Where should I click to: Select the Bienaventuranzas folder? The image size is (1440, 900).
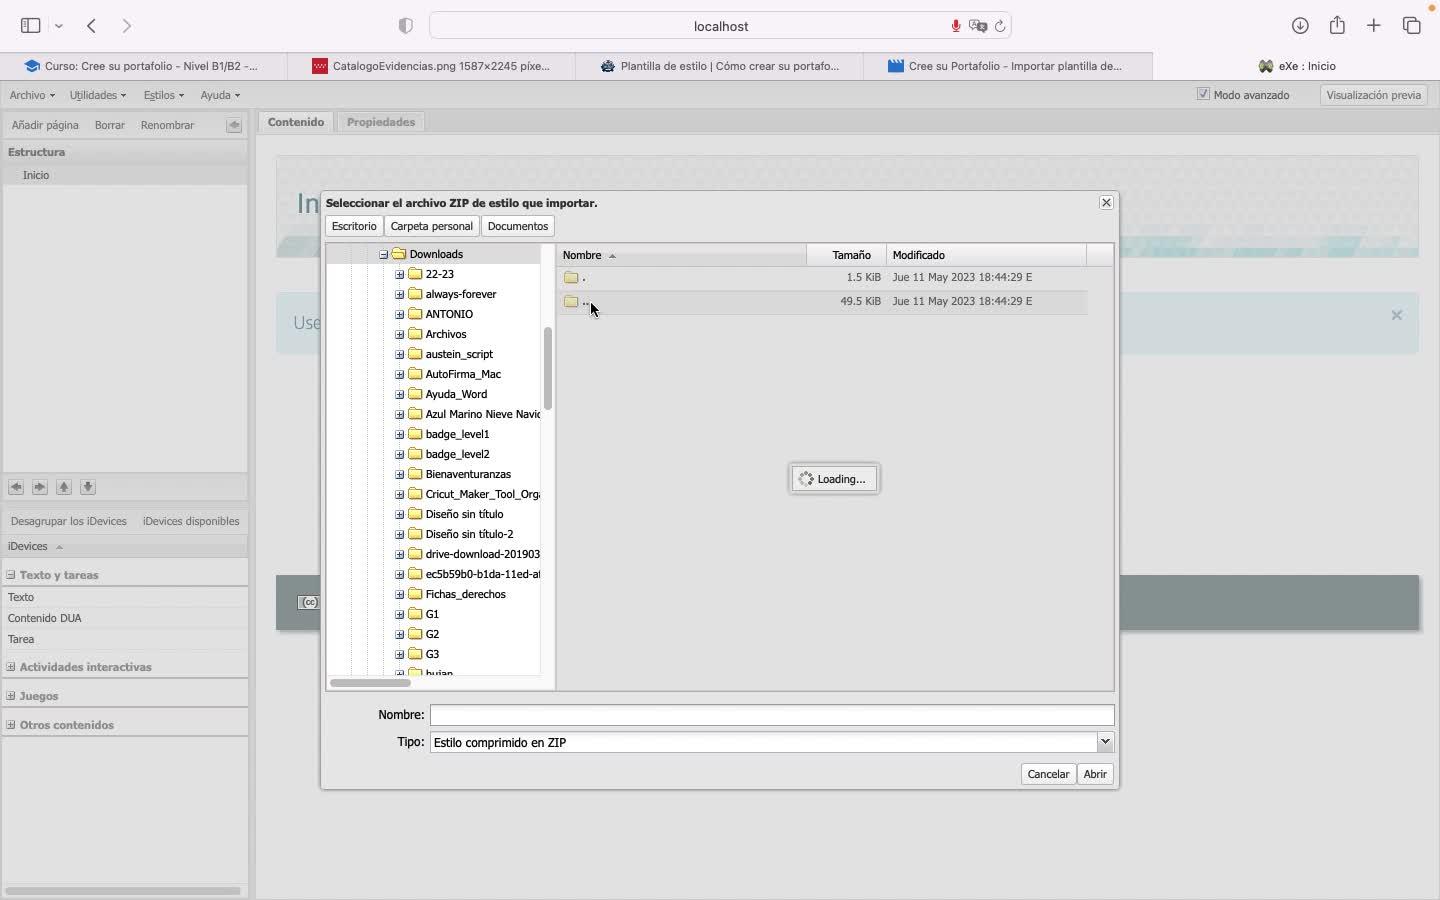coord(468,474)
